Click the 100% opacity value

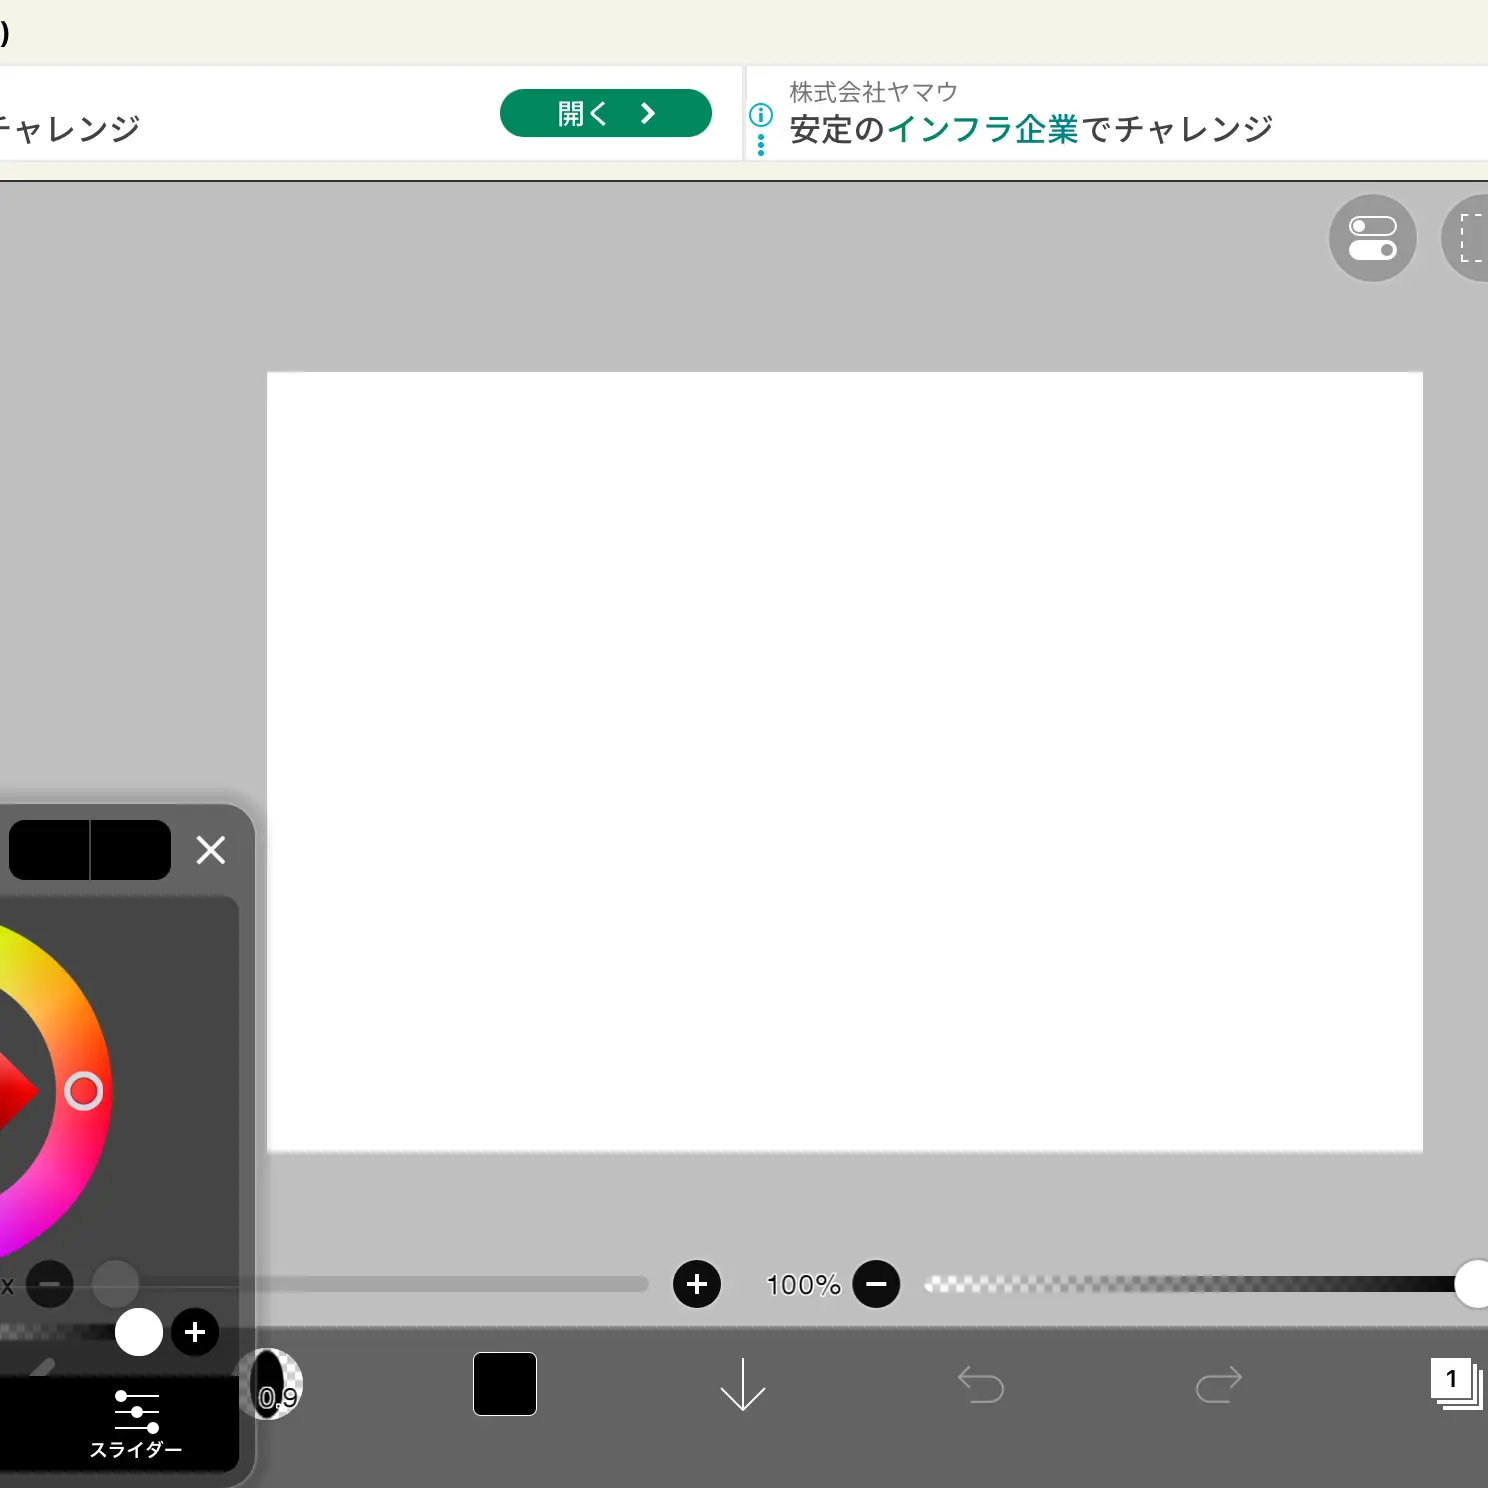(x=803, y=1285)
